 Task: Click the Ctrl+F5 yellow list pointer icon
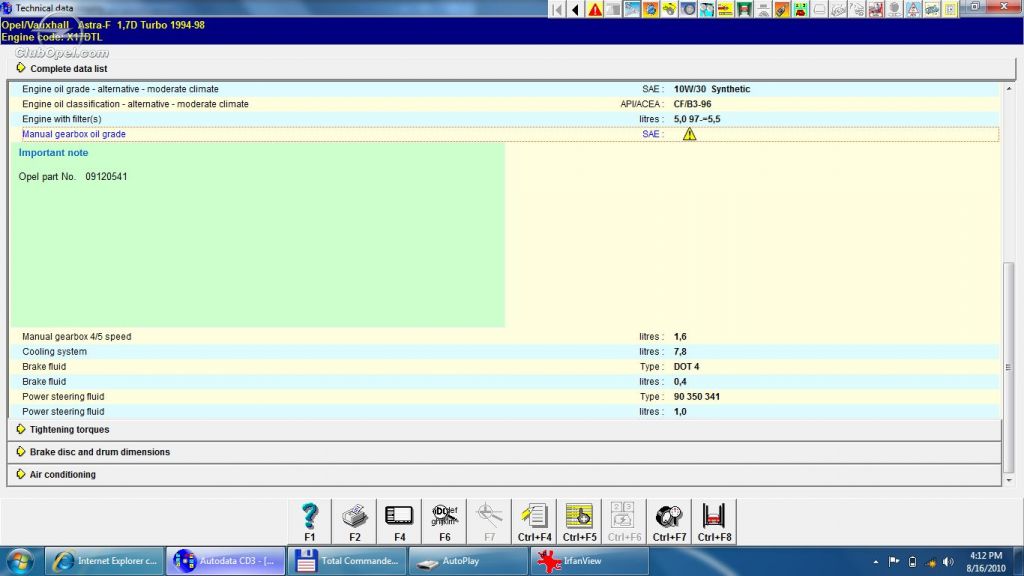coord(580,522)
